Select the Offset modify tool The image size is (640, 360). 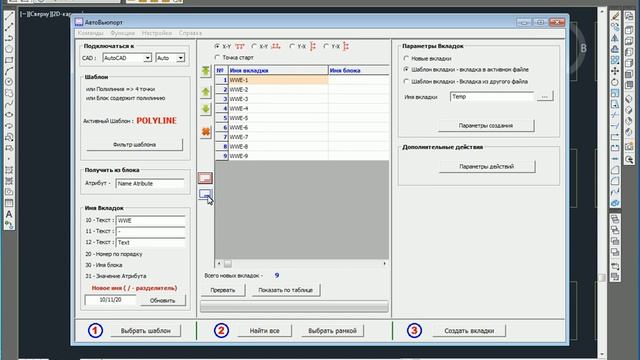(615, 49)
